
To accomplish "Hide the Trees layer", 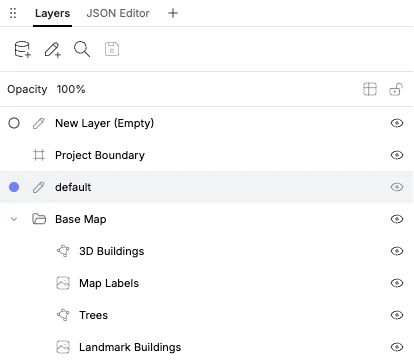I will click(x=397, y=315).
